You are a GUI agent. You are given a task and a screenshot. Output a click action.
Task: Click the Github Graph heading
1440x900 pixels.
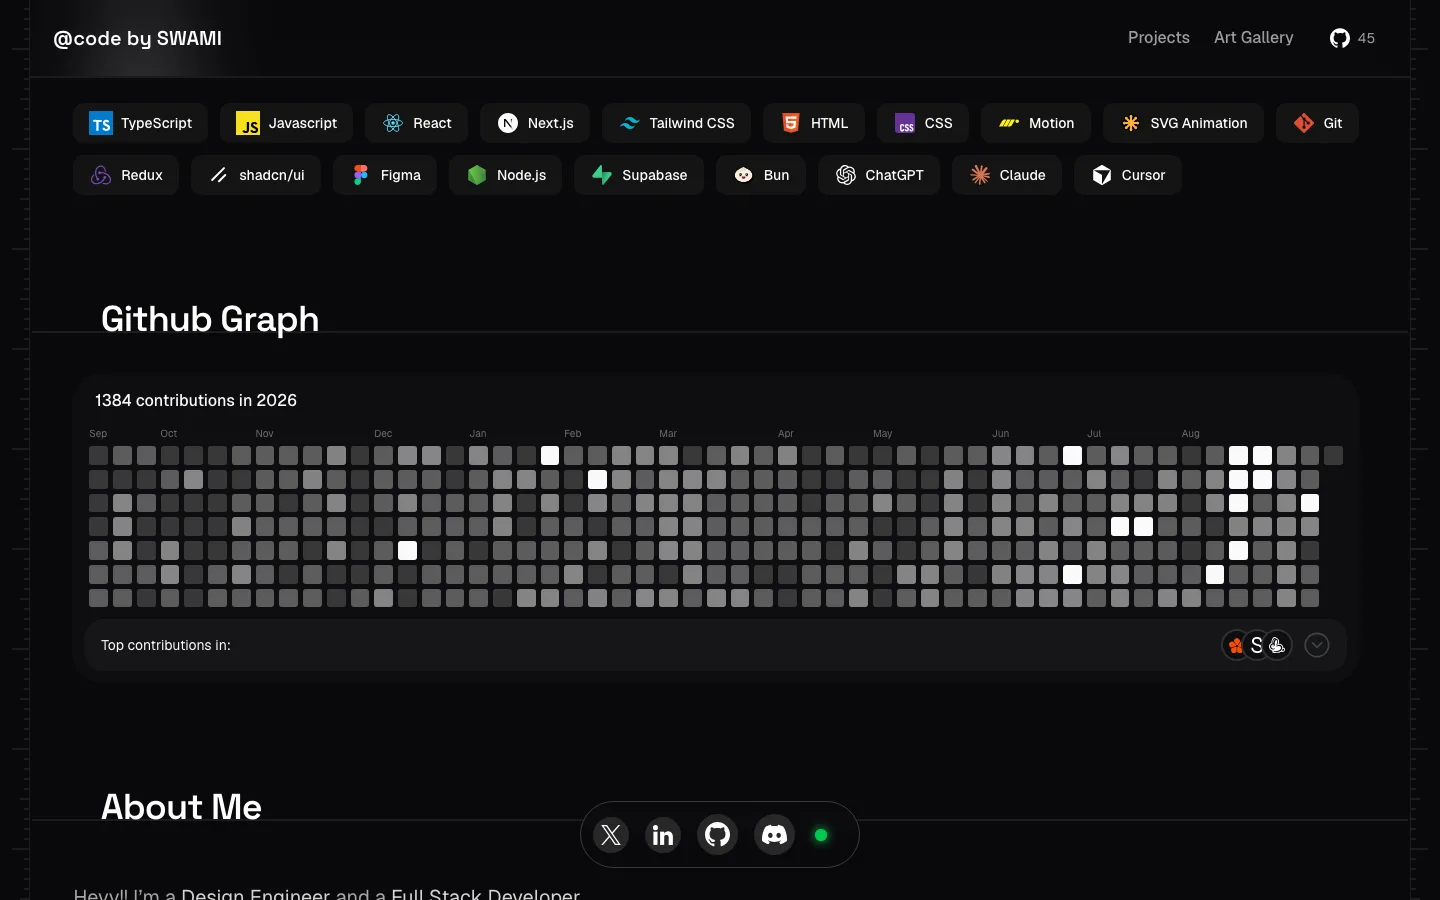(x=210, y=319)
